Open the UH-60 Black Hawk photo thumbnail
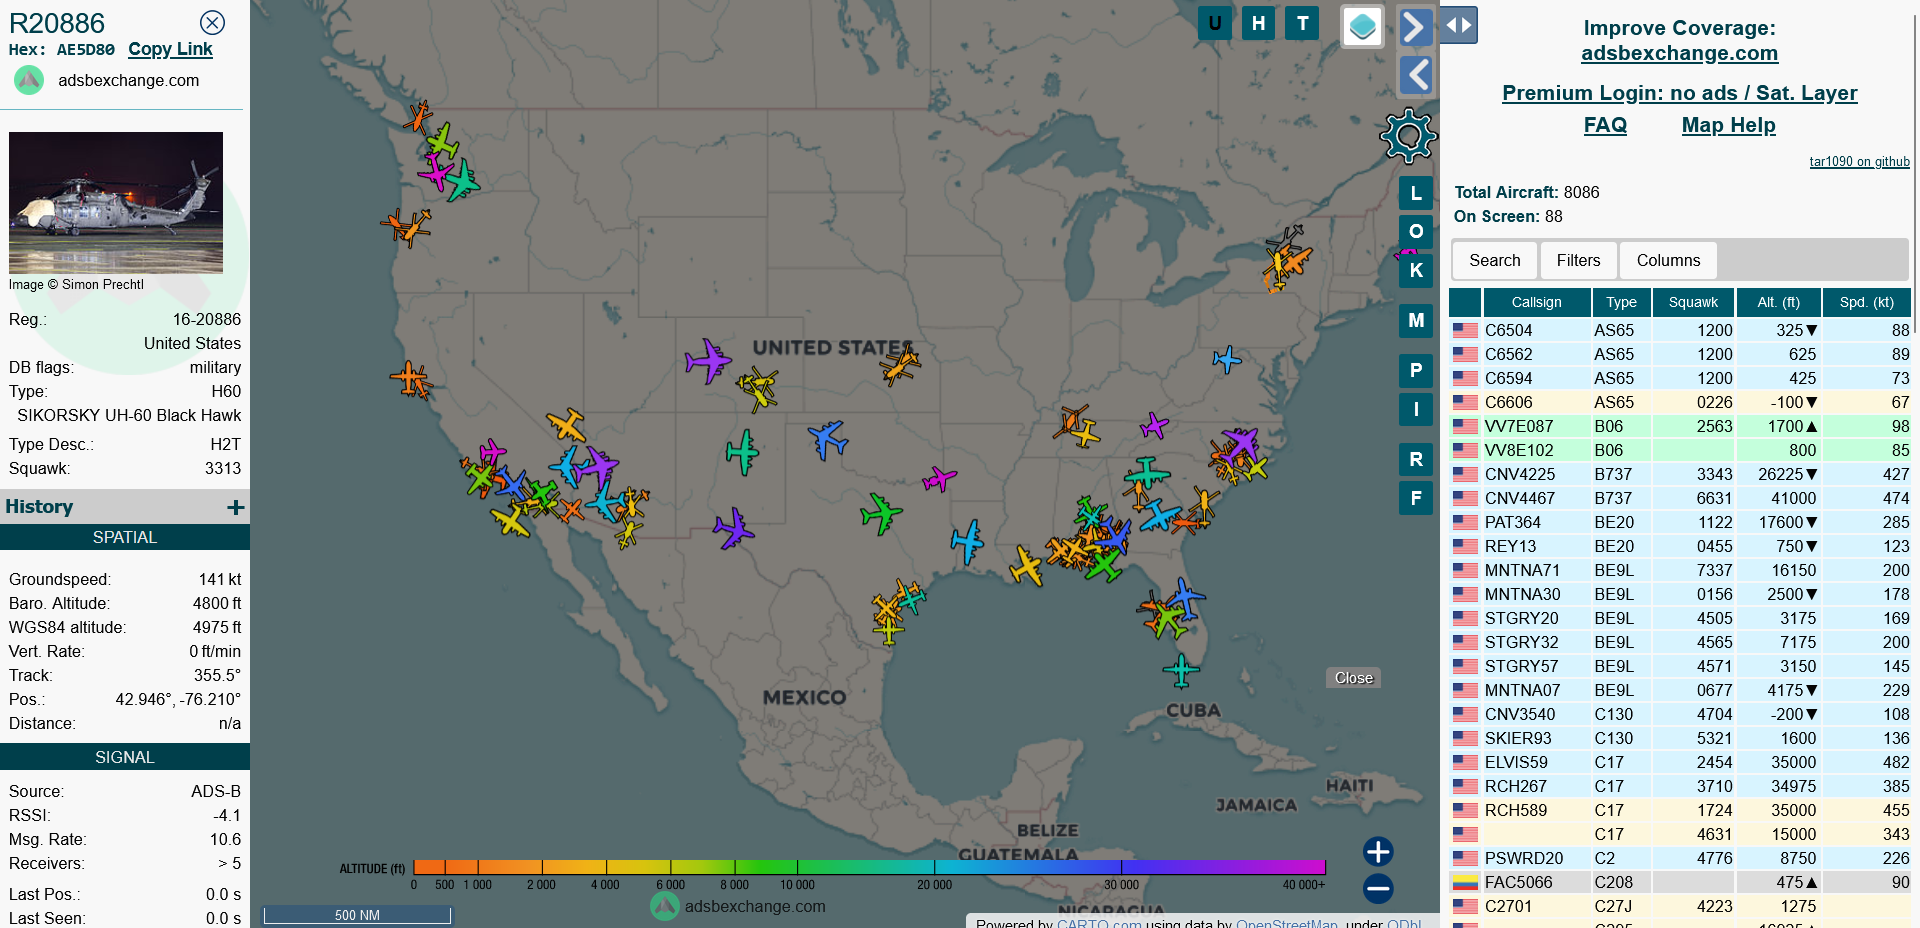 (116, 203)
